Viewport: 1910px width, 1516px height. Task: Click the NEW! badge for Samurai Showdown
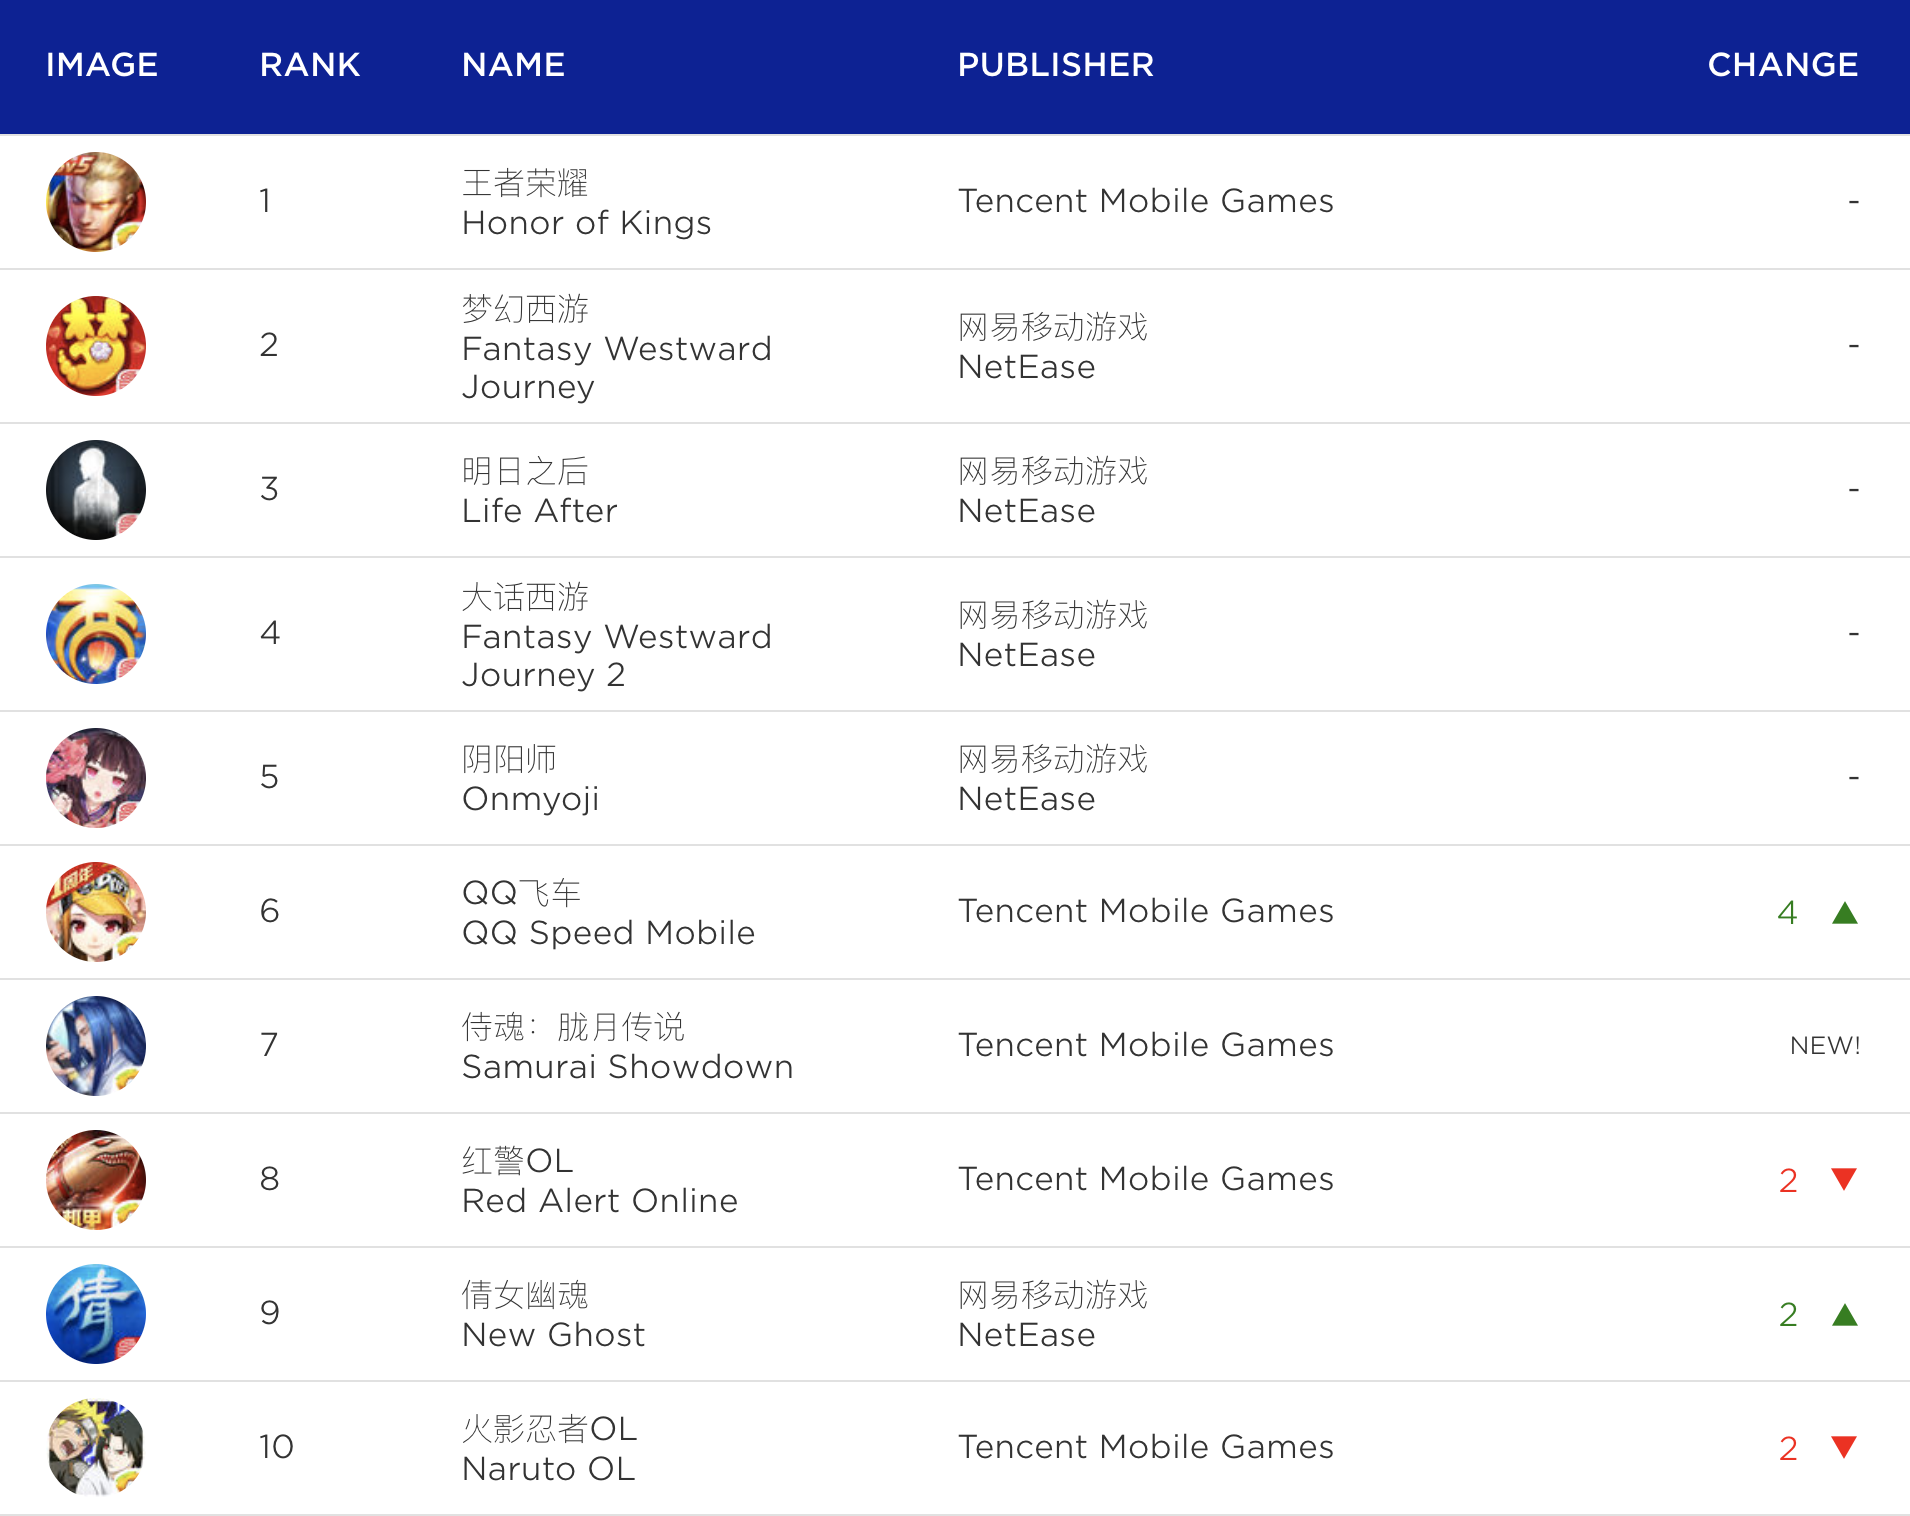coord(1824,1046)
